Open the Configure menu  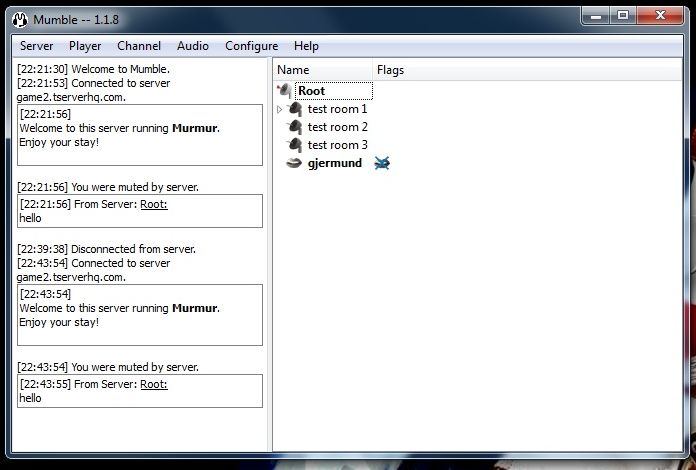click(x=252, y=46)
